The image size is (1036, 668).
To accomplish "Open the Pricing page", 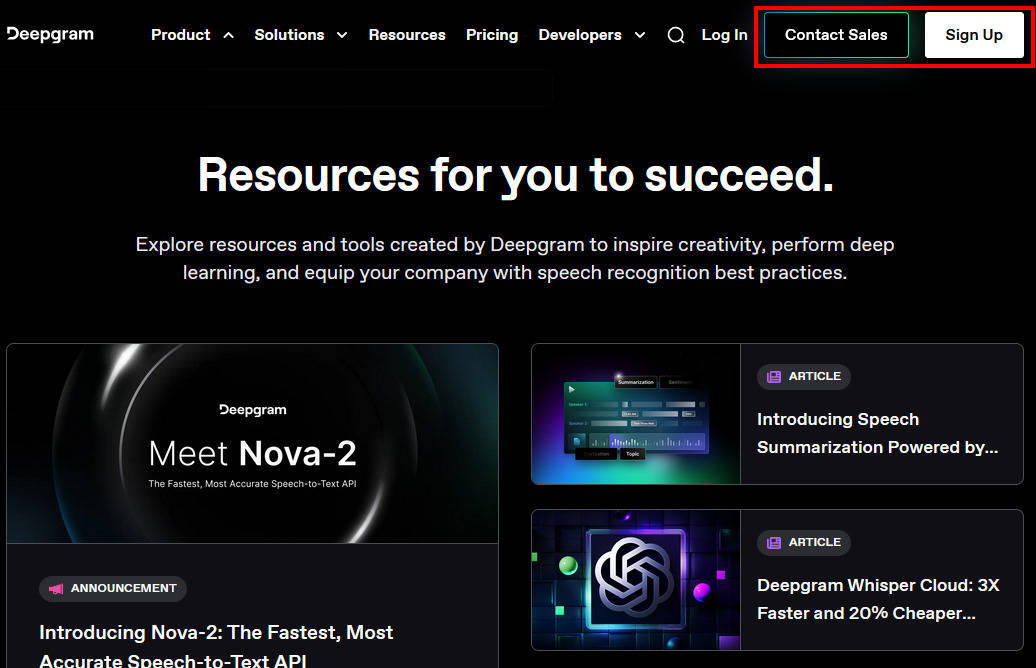I will (x=492, y=35).
